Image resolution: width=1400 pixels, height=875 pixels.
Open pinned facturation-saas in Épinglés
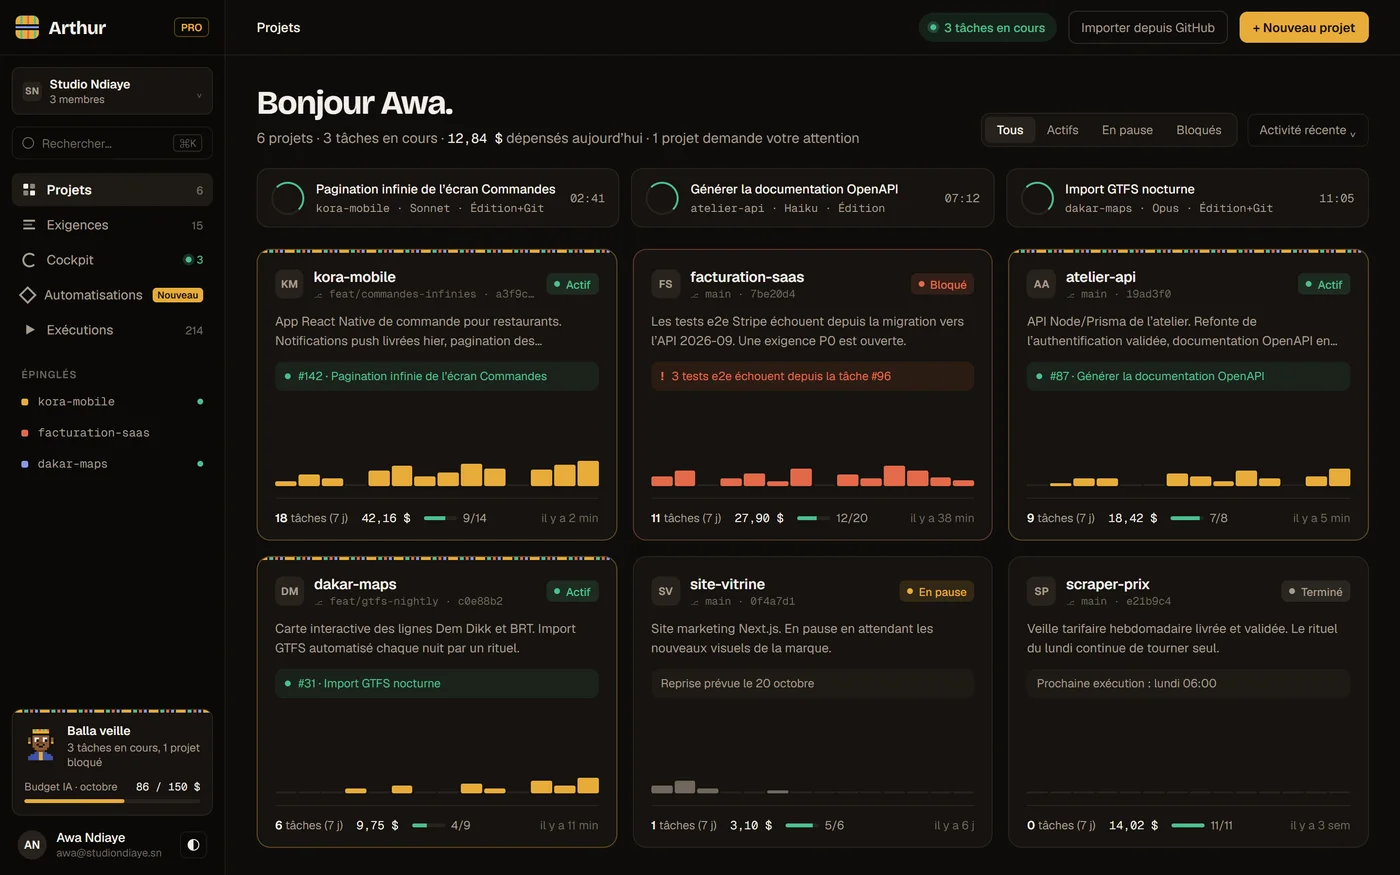pos(112,433)
